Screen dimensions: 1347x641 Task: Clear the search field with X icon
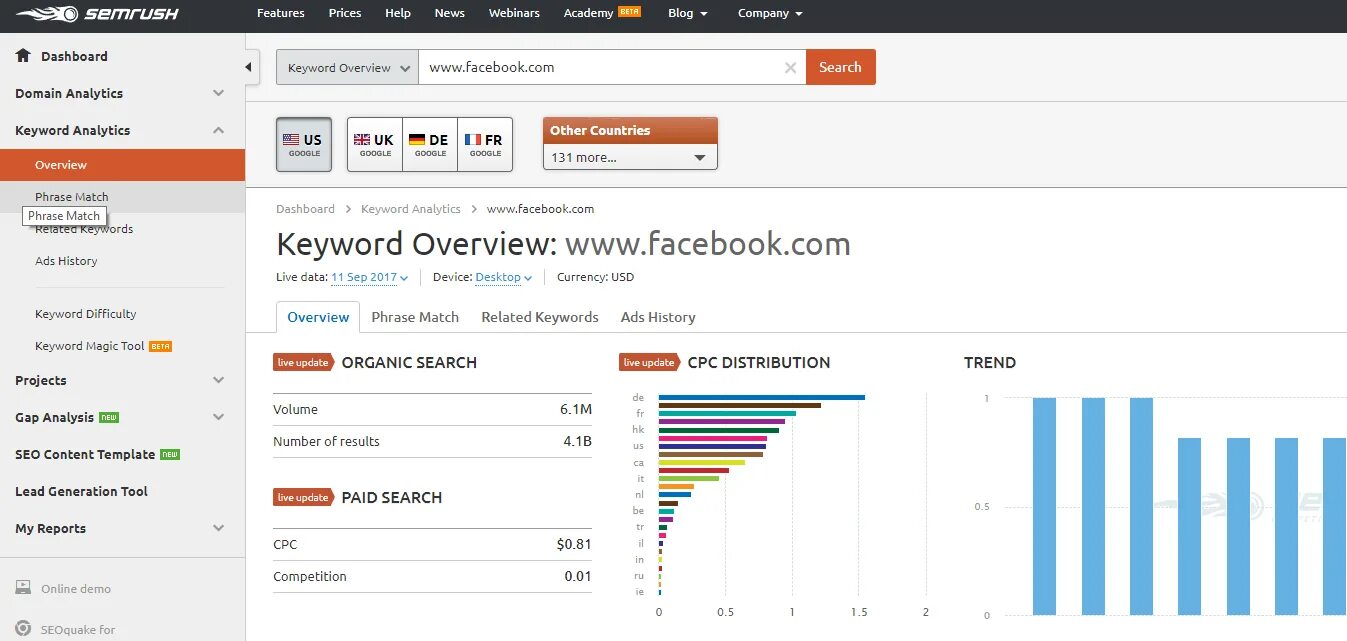(x=790, y=68)
